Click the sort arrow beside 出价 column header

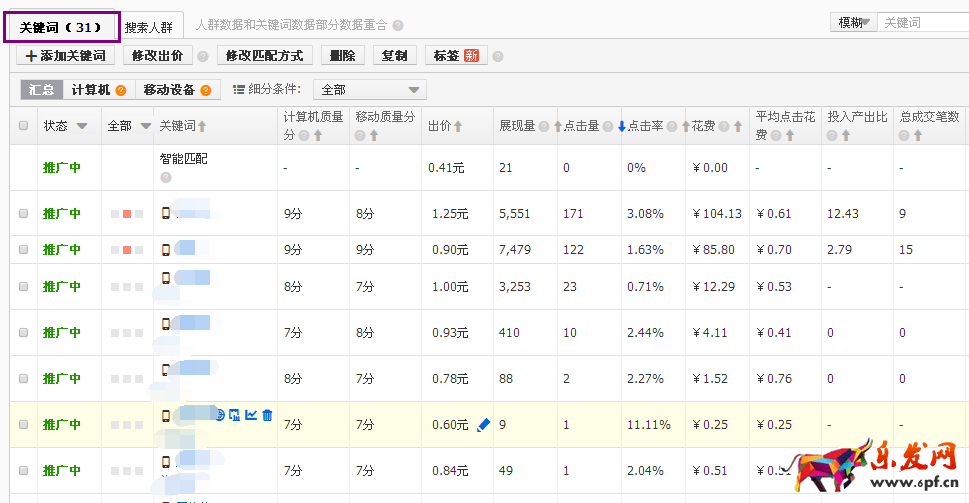[x=458, y=127]
